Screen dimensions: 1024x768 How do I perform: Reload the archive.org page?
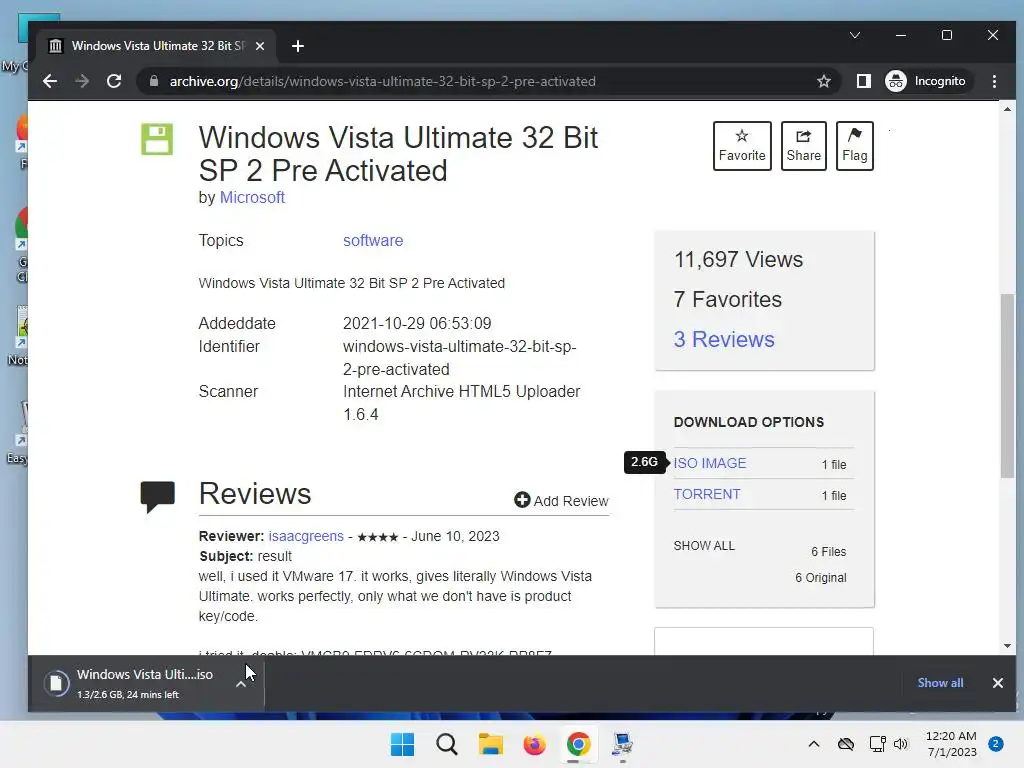tap(114, 81)
